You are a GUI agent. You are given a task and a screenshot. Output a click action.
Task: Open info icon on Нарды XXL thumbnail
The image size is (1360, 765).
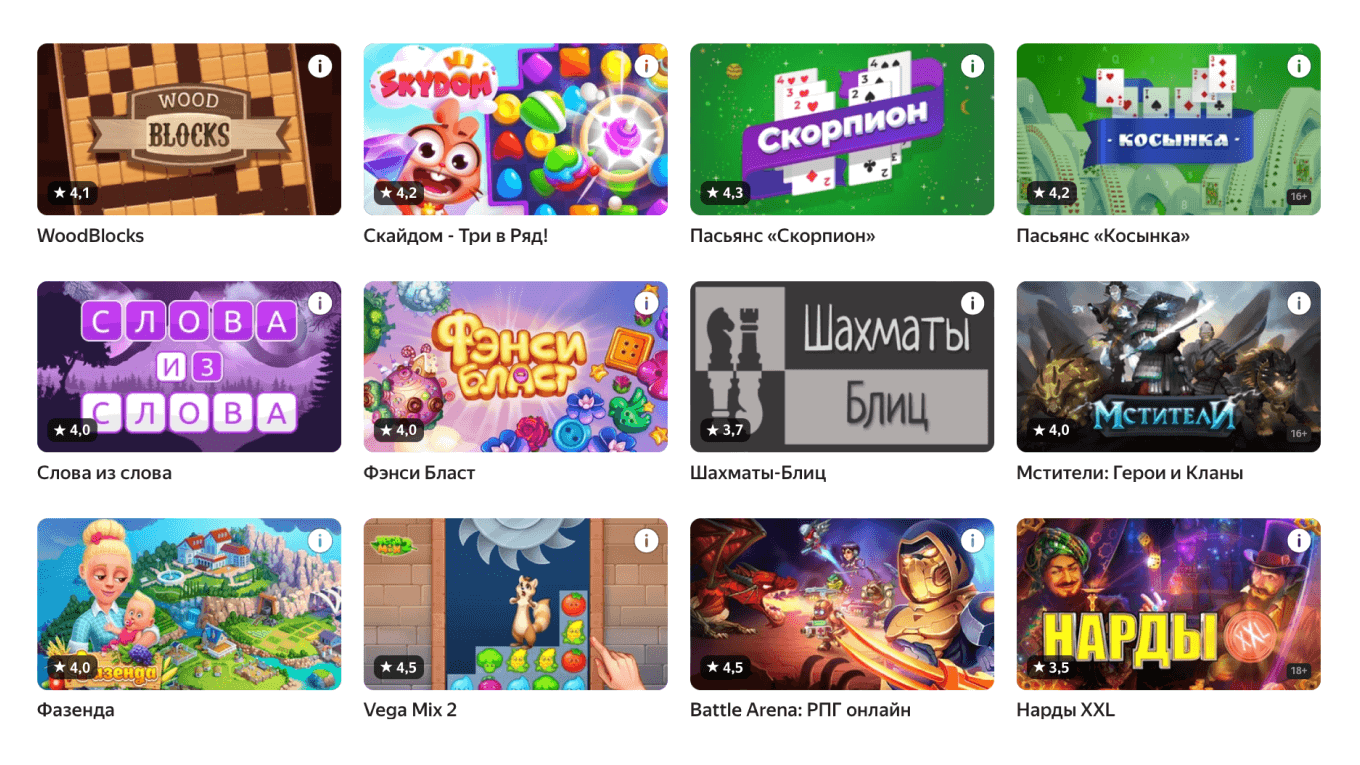coord(1298,540)
